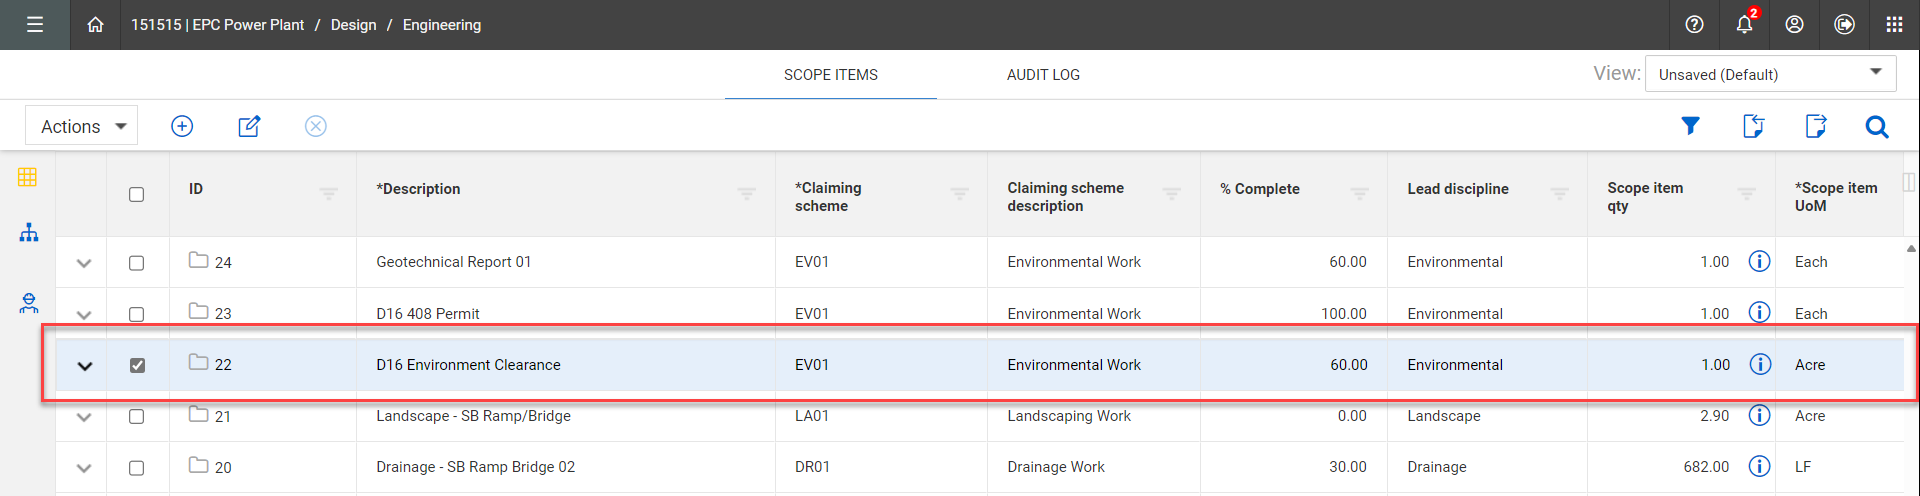Switch to the Audit Log tab
This screenshot has width=1920, height=496.
[x=1043, y=75]
